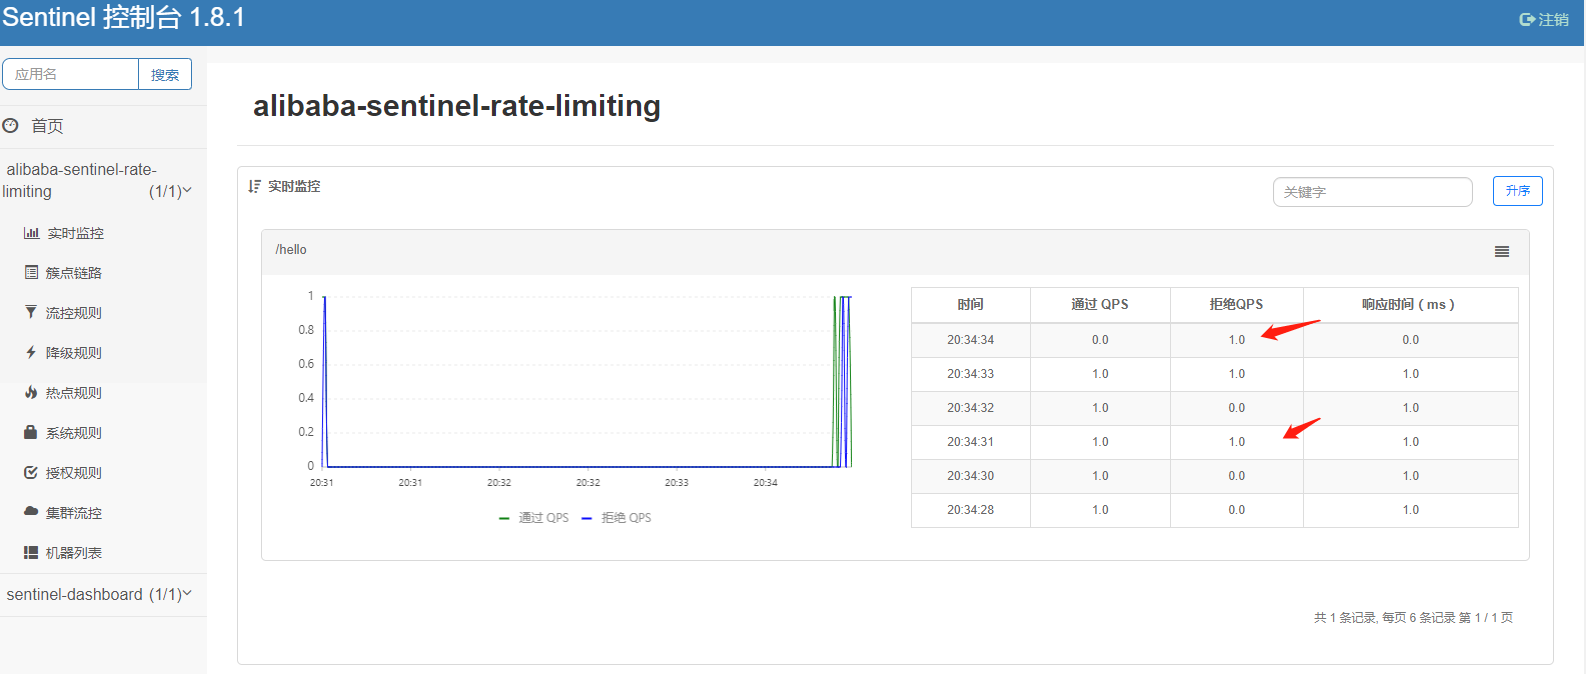This screenshot has height=674, width=1586.
Task: Click the 通过 QPS column header
Action: pos(1100,304)
